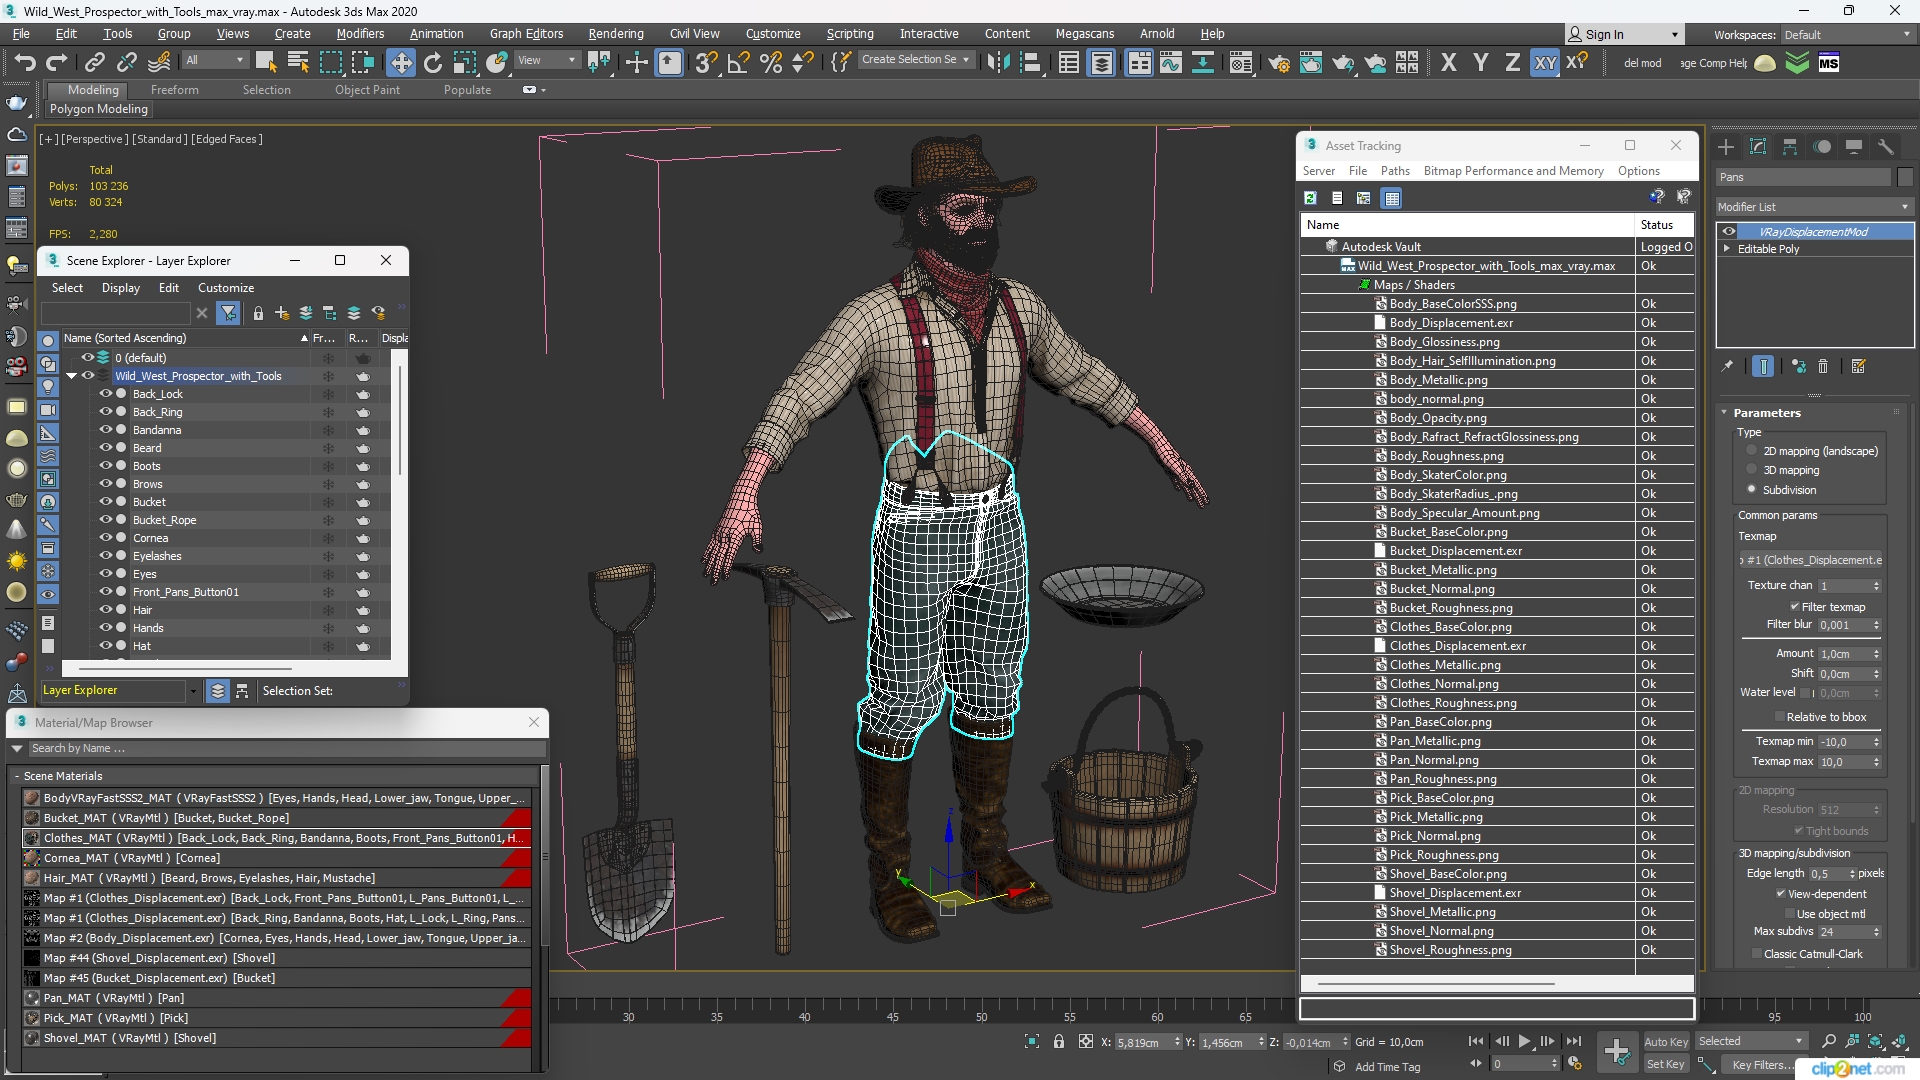The width and height of the screenshot is (1920, 1080).
Task: Remove modifier from stack trash icon
Action: 1823,366
